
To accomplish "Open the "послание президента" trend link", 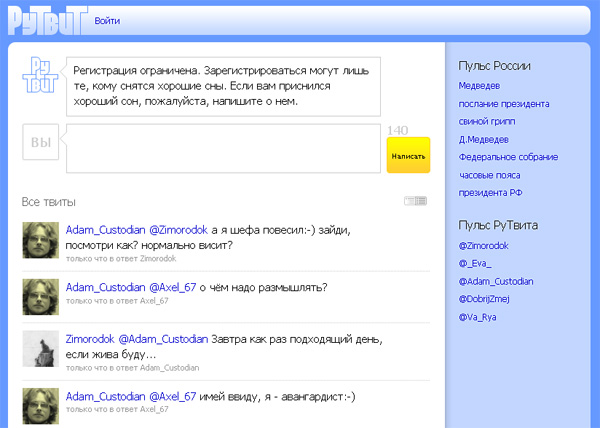I will tap(504, 104).
